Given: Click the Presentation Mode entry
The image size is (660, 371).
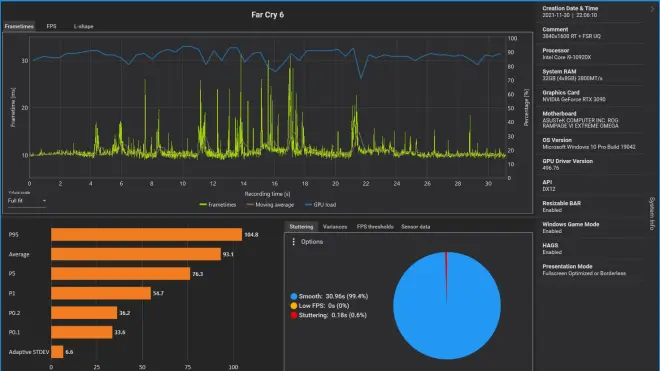Looking at the screenshot, I should coord(584,270).
